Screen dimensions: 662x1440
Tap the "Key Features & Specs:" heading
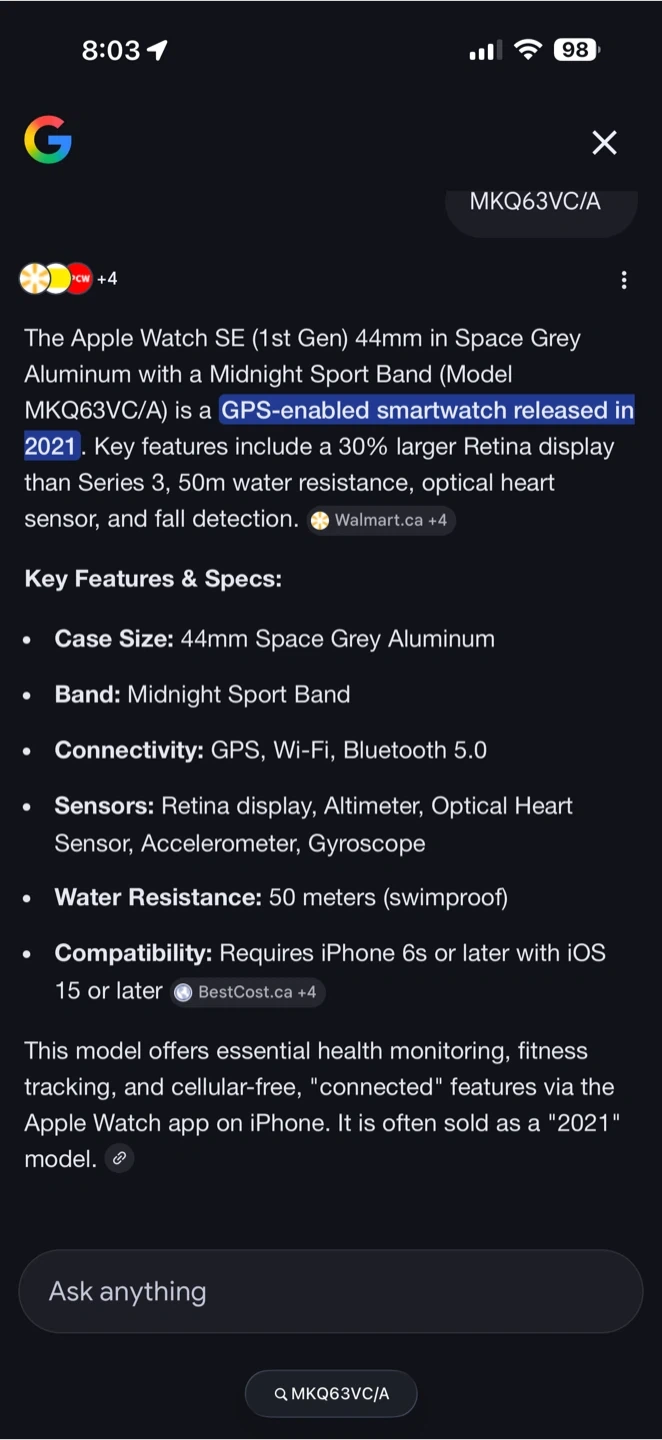click(153, 579)
